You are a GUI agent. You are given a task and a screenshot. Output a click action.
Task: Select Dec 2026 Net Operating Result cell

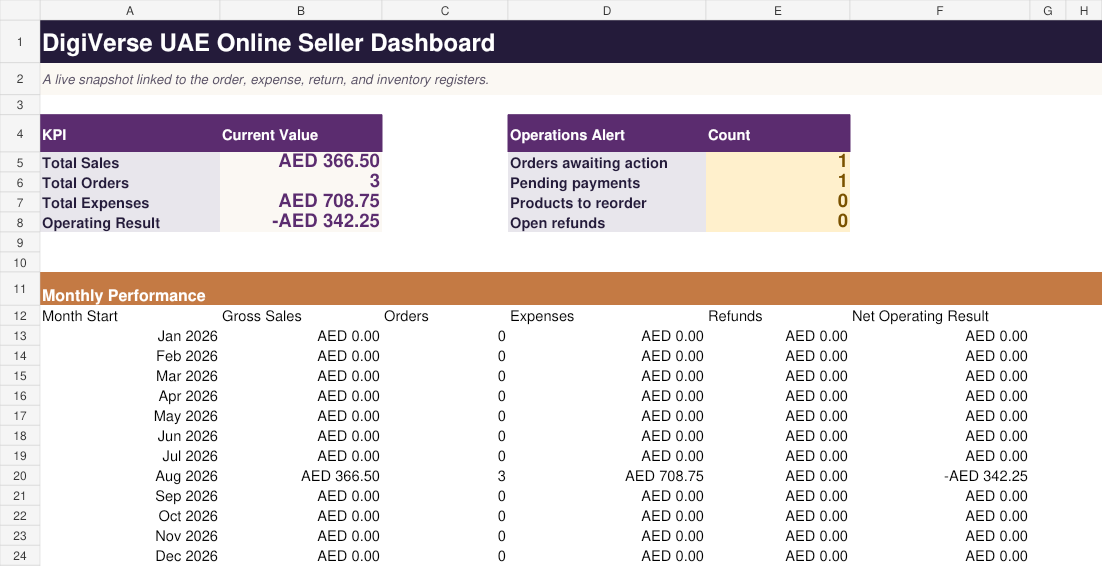pos(940,556)
